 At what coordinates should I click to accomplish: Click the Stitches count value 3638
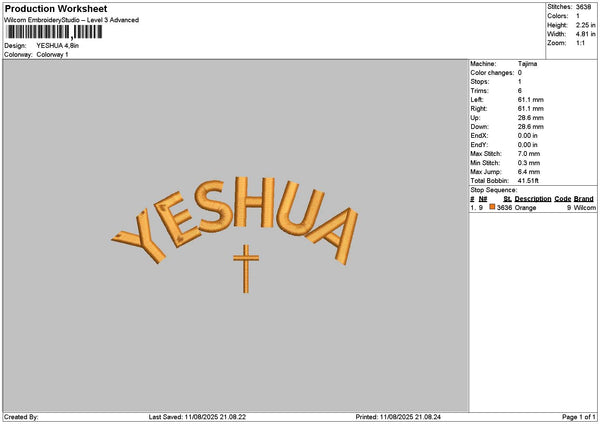[x=584, y=7]
